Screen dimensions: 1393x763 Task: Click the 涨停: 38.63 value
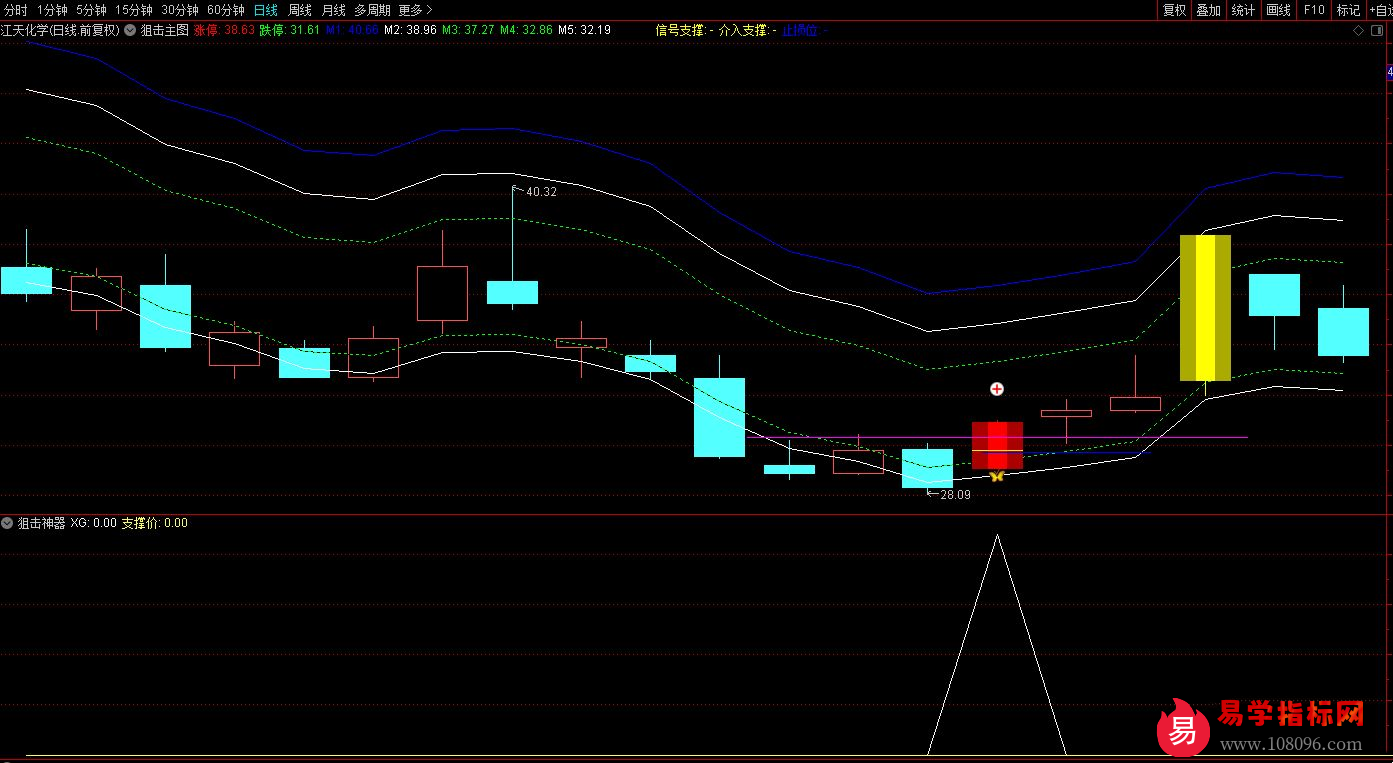[x=224, y=30]
